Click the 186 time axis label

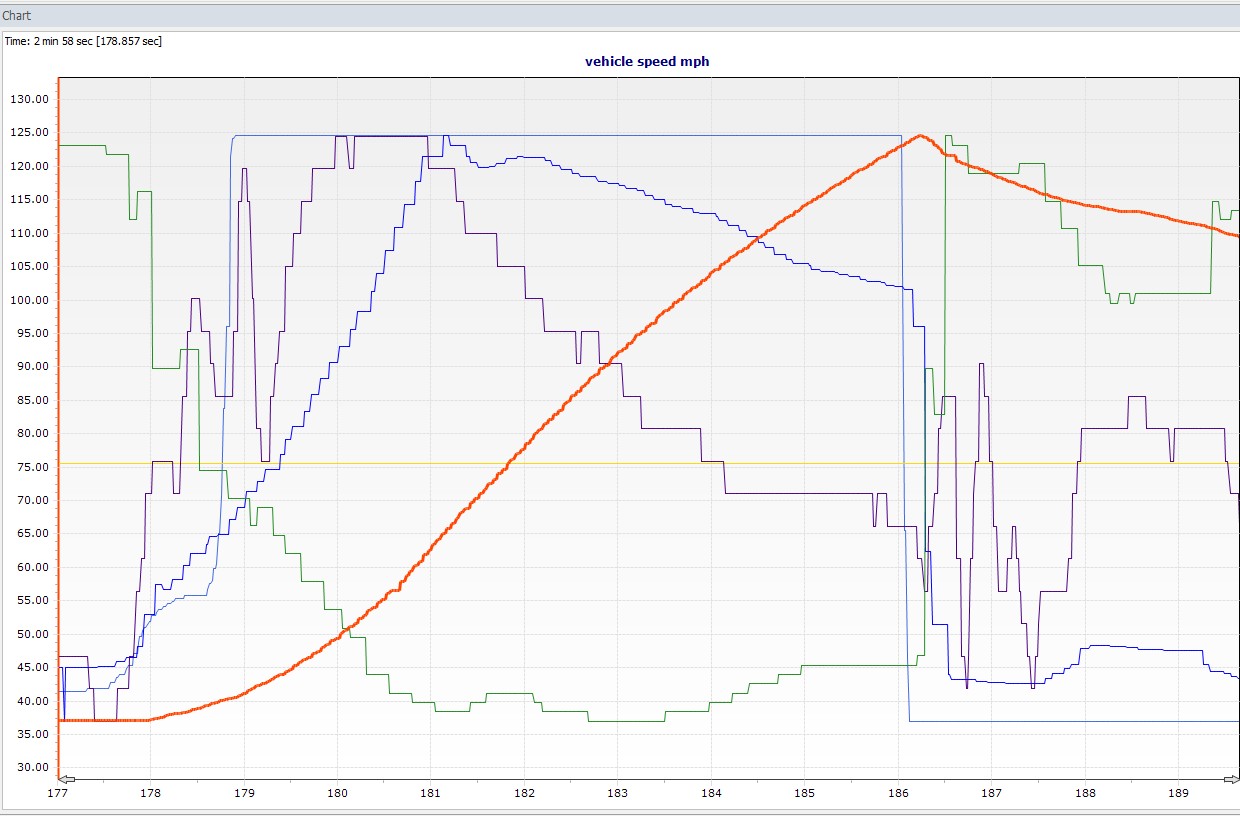pos(898,794)
